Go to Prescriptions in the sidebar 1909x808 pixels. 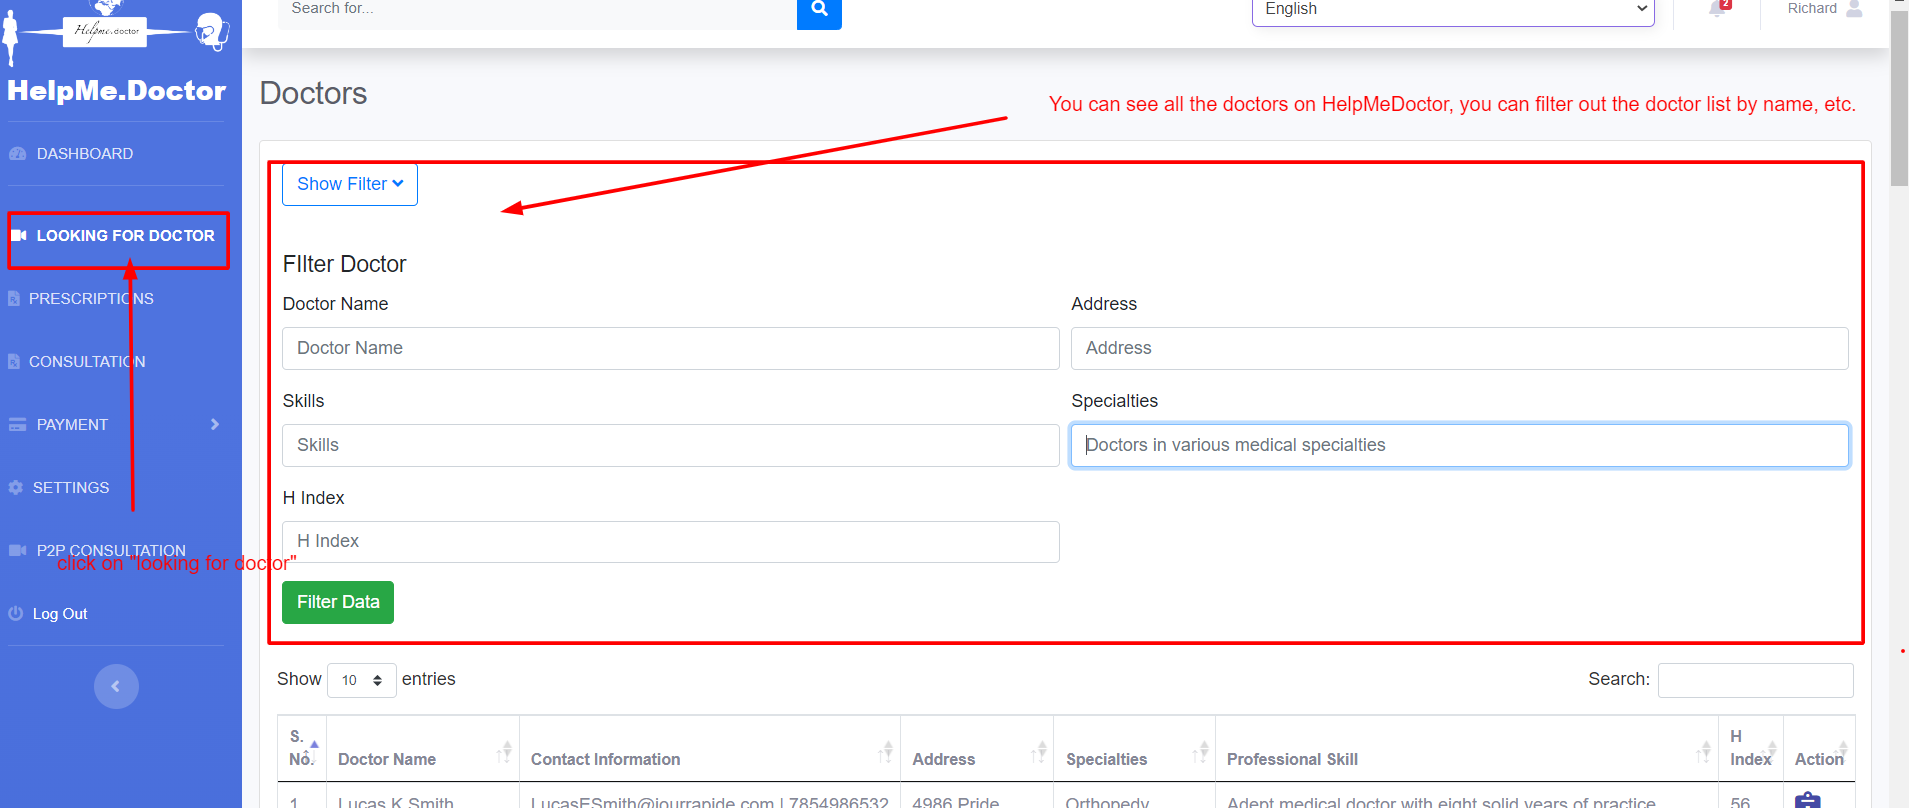[91, 299]
